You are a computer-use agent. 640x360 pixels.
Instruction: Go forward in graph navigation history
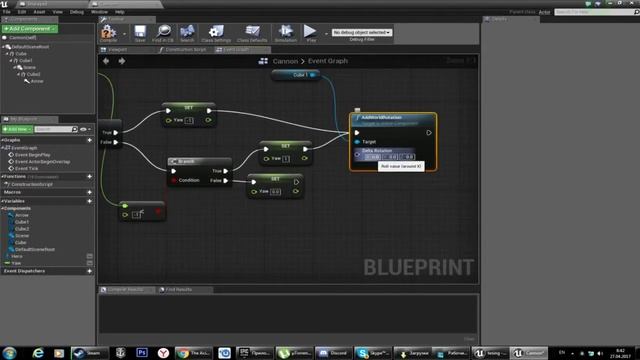[122, 61]
